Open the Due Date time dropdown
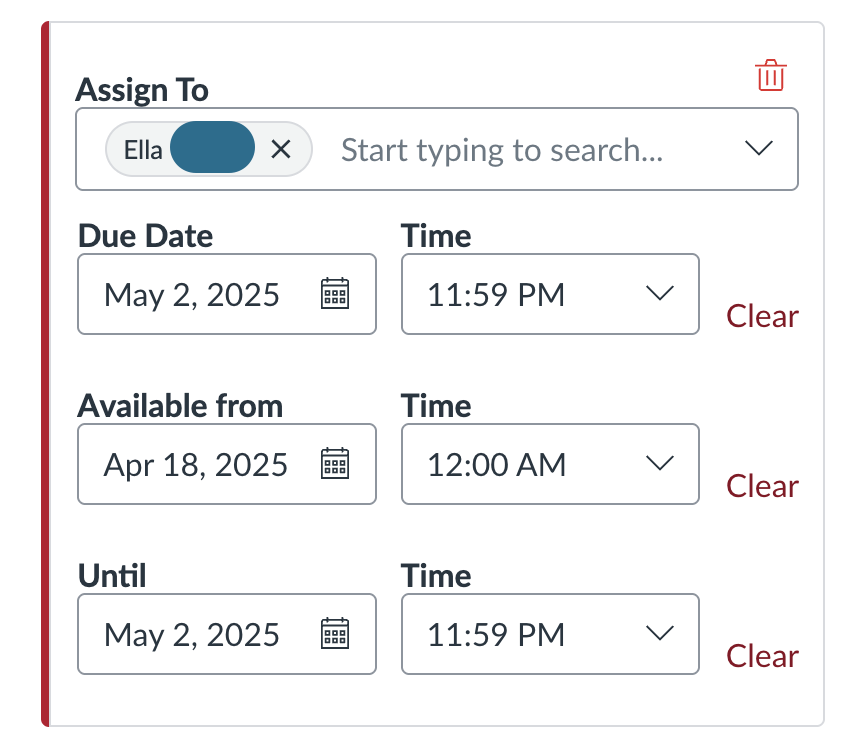This screenshot has height=736, width=867. [659, 294]
